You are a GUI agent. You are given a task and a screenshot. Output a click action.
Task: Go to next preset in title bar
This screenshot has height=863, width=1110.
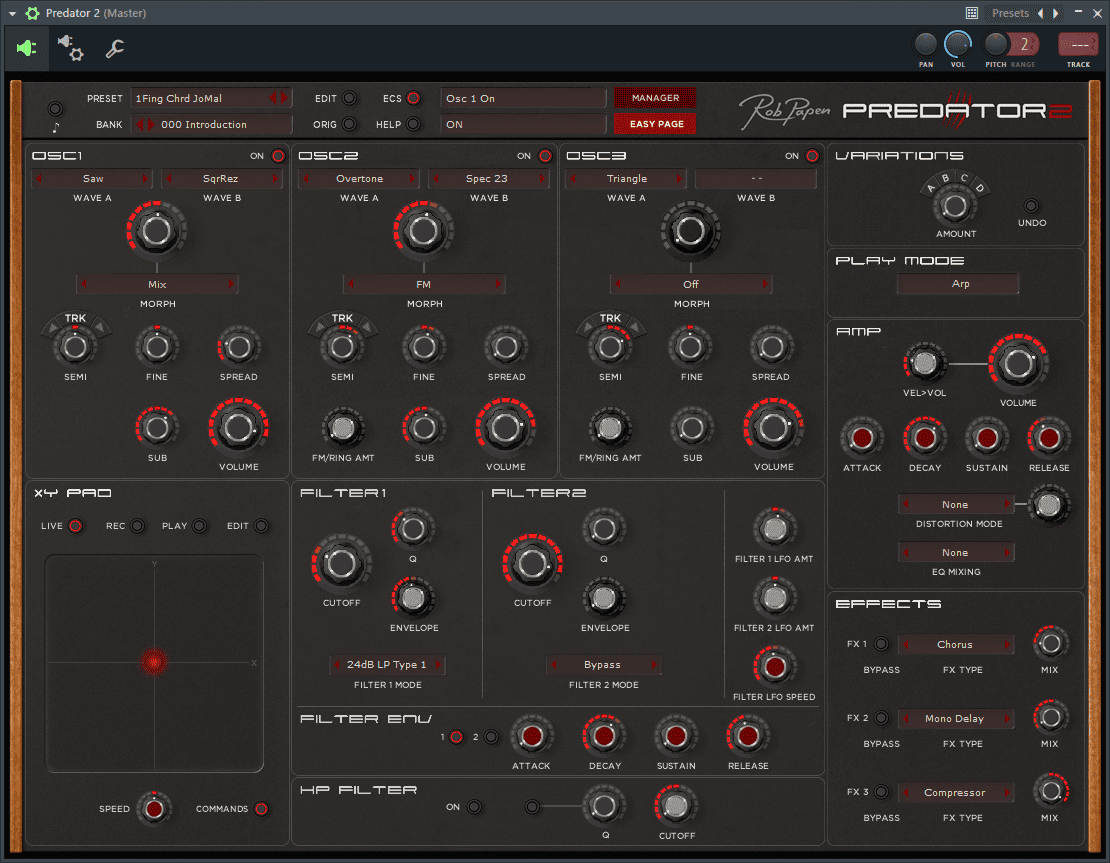tap(1055, 13)
